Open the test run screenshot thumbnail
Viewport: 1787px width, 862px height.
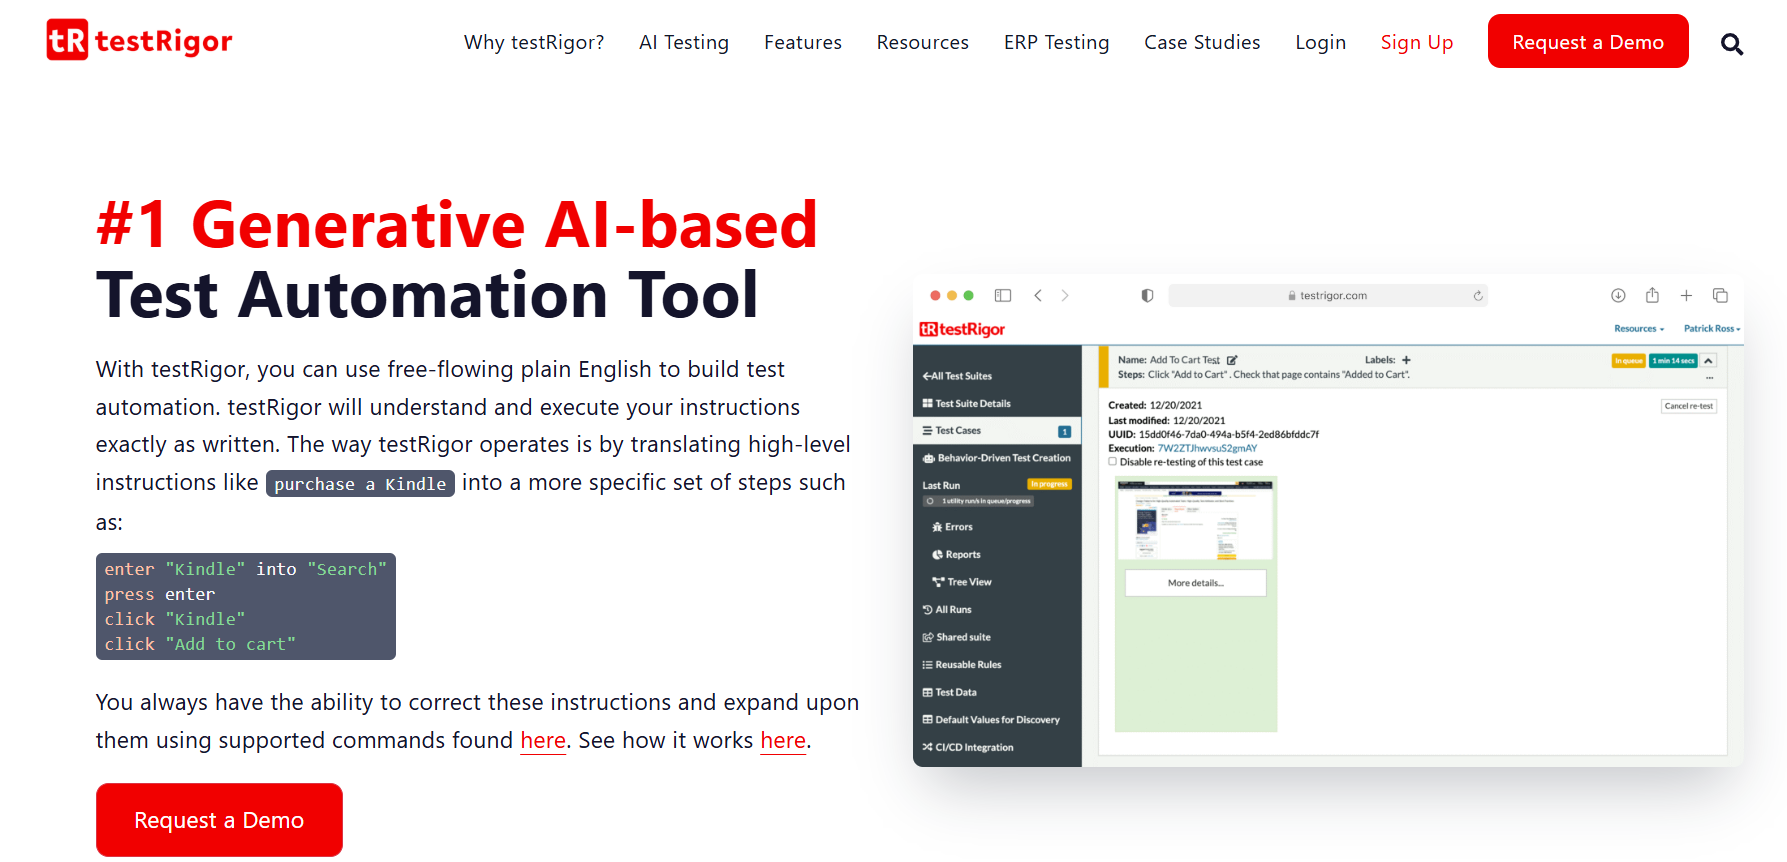(x=1195, y=519)
